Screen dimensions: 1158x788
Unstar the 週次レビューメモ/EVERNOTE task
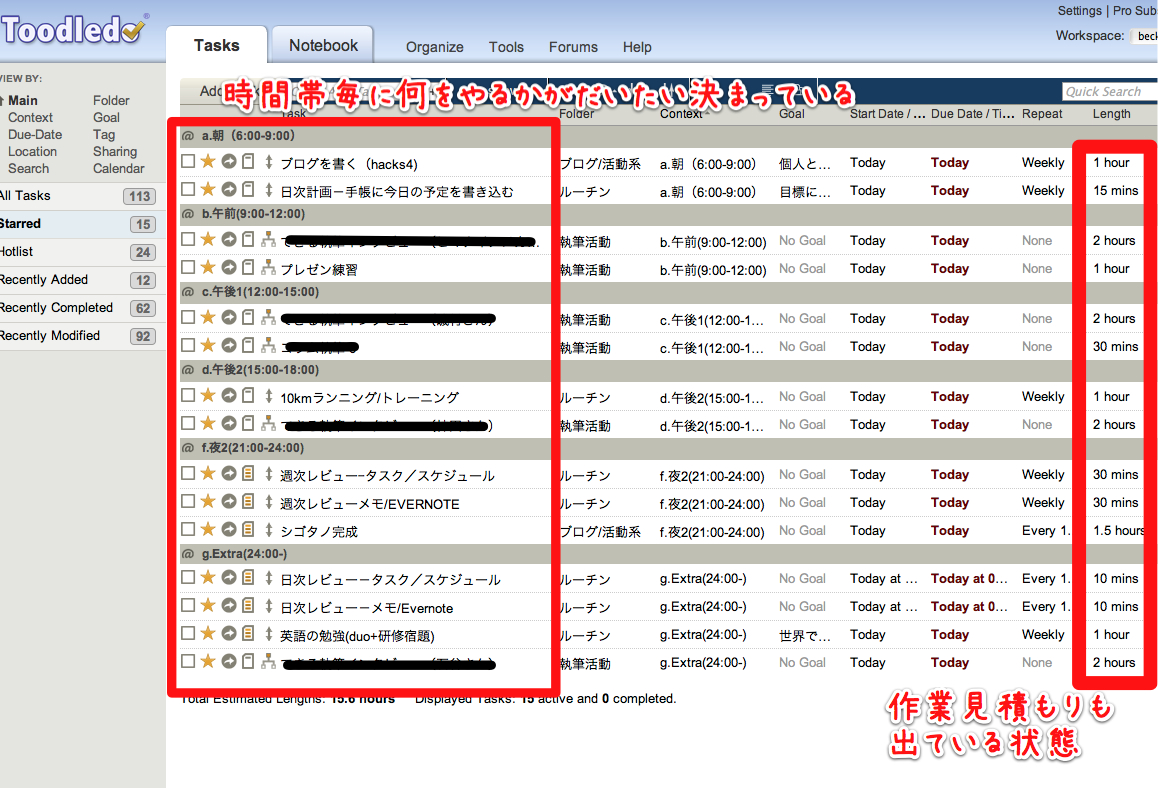pyautogui.click(x=208, y=502)
